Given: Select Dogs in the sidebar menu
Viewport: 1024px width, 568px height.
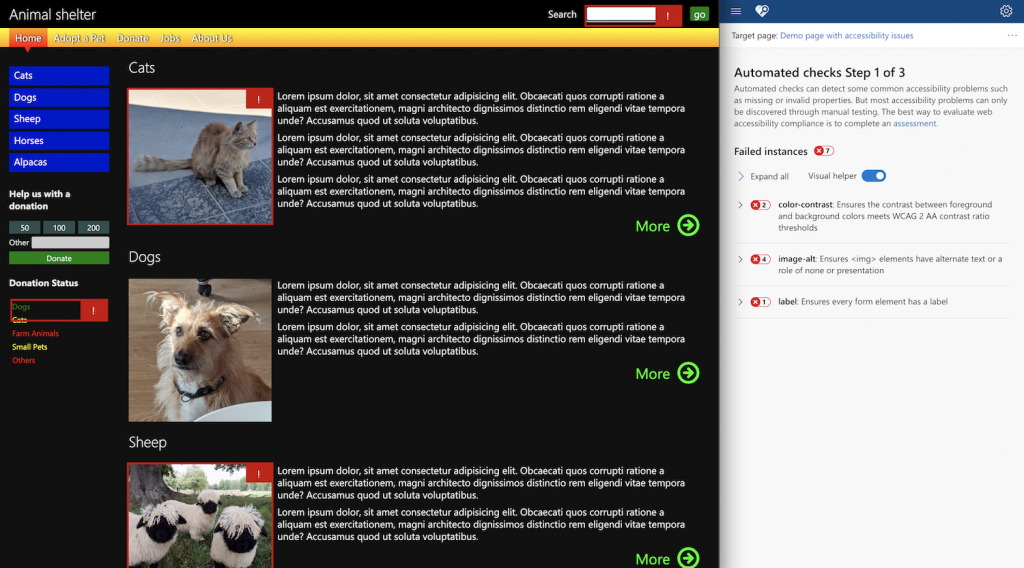Looking at the screenshot, I should coord(59,97).
